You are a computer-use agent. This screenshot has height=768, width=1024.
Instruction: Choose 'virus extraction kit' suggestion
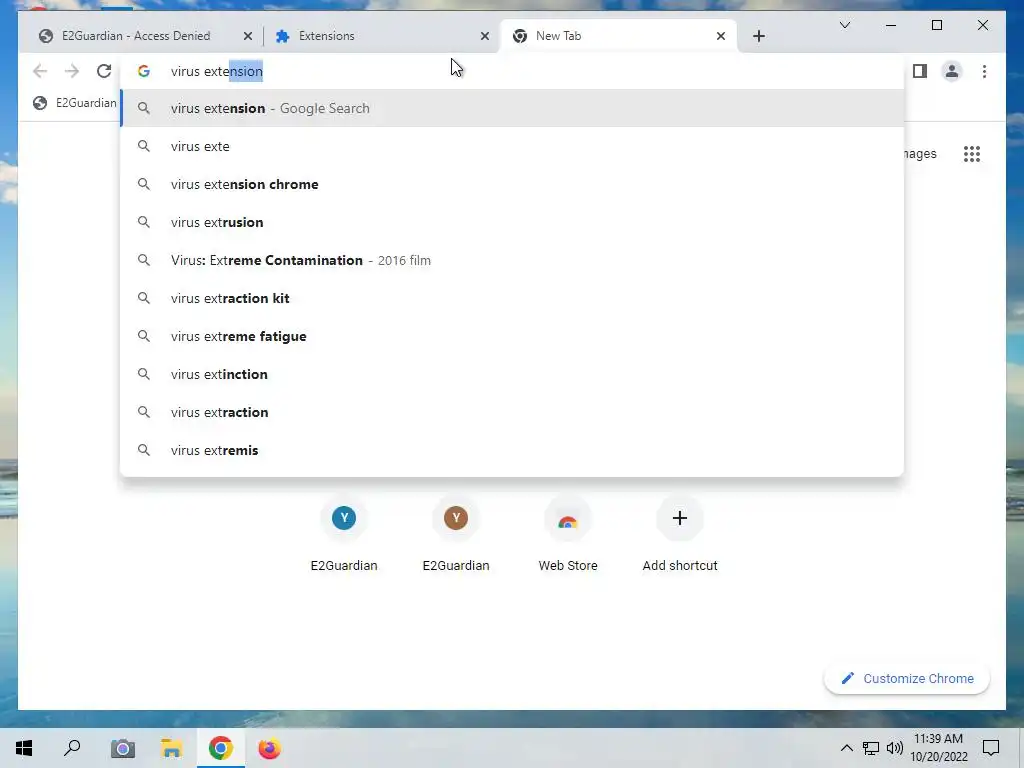tap(513, 298)
